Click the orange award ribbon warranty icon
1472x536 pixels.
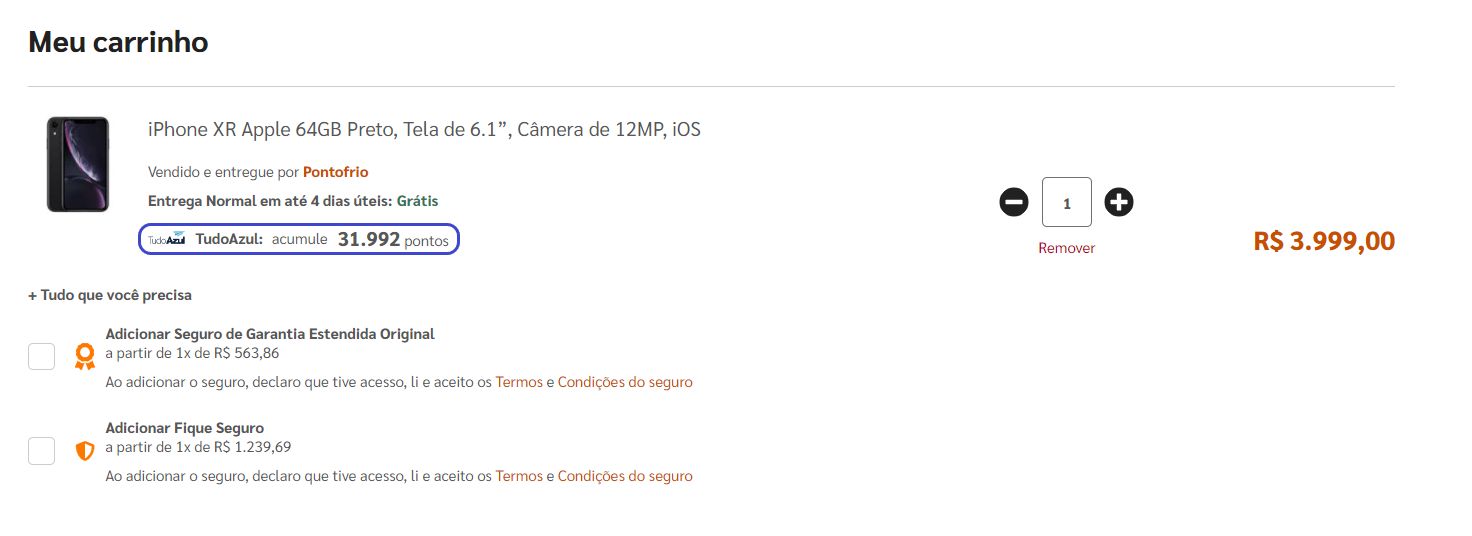85,357
